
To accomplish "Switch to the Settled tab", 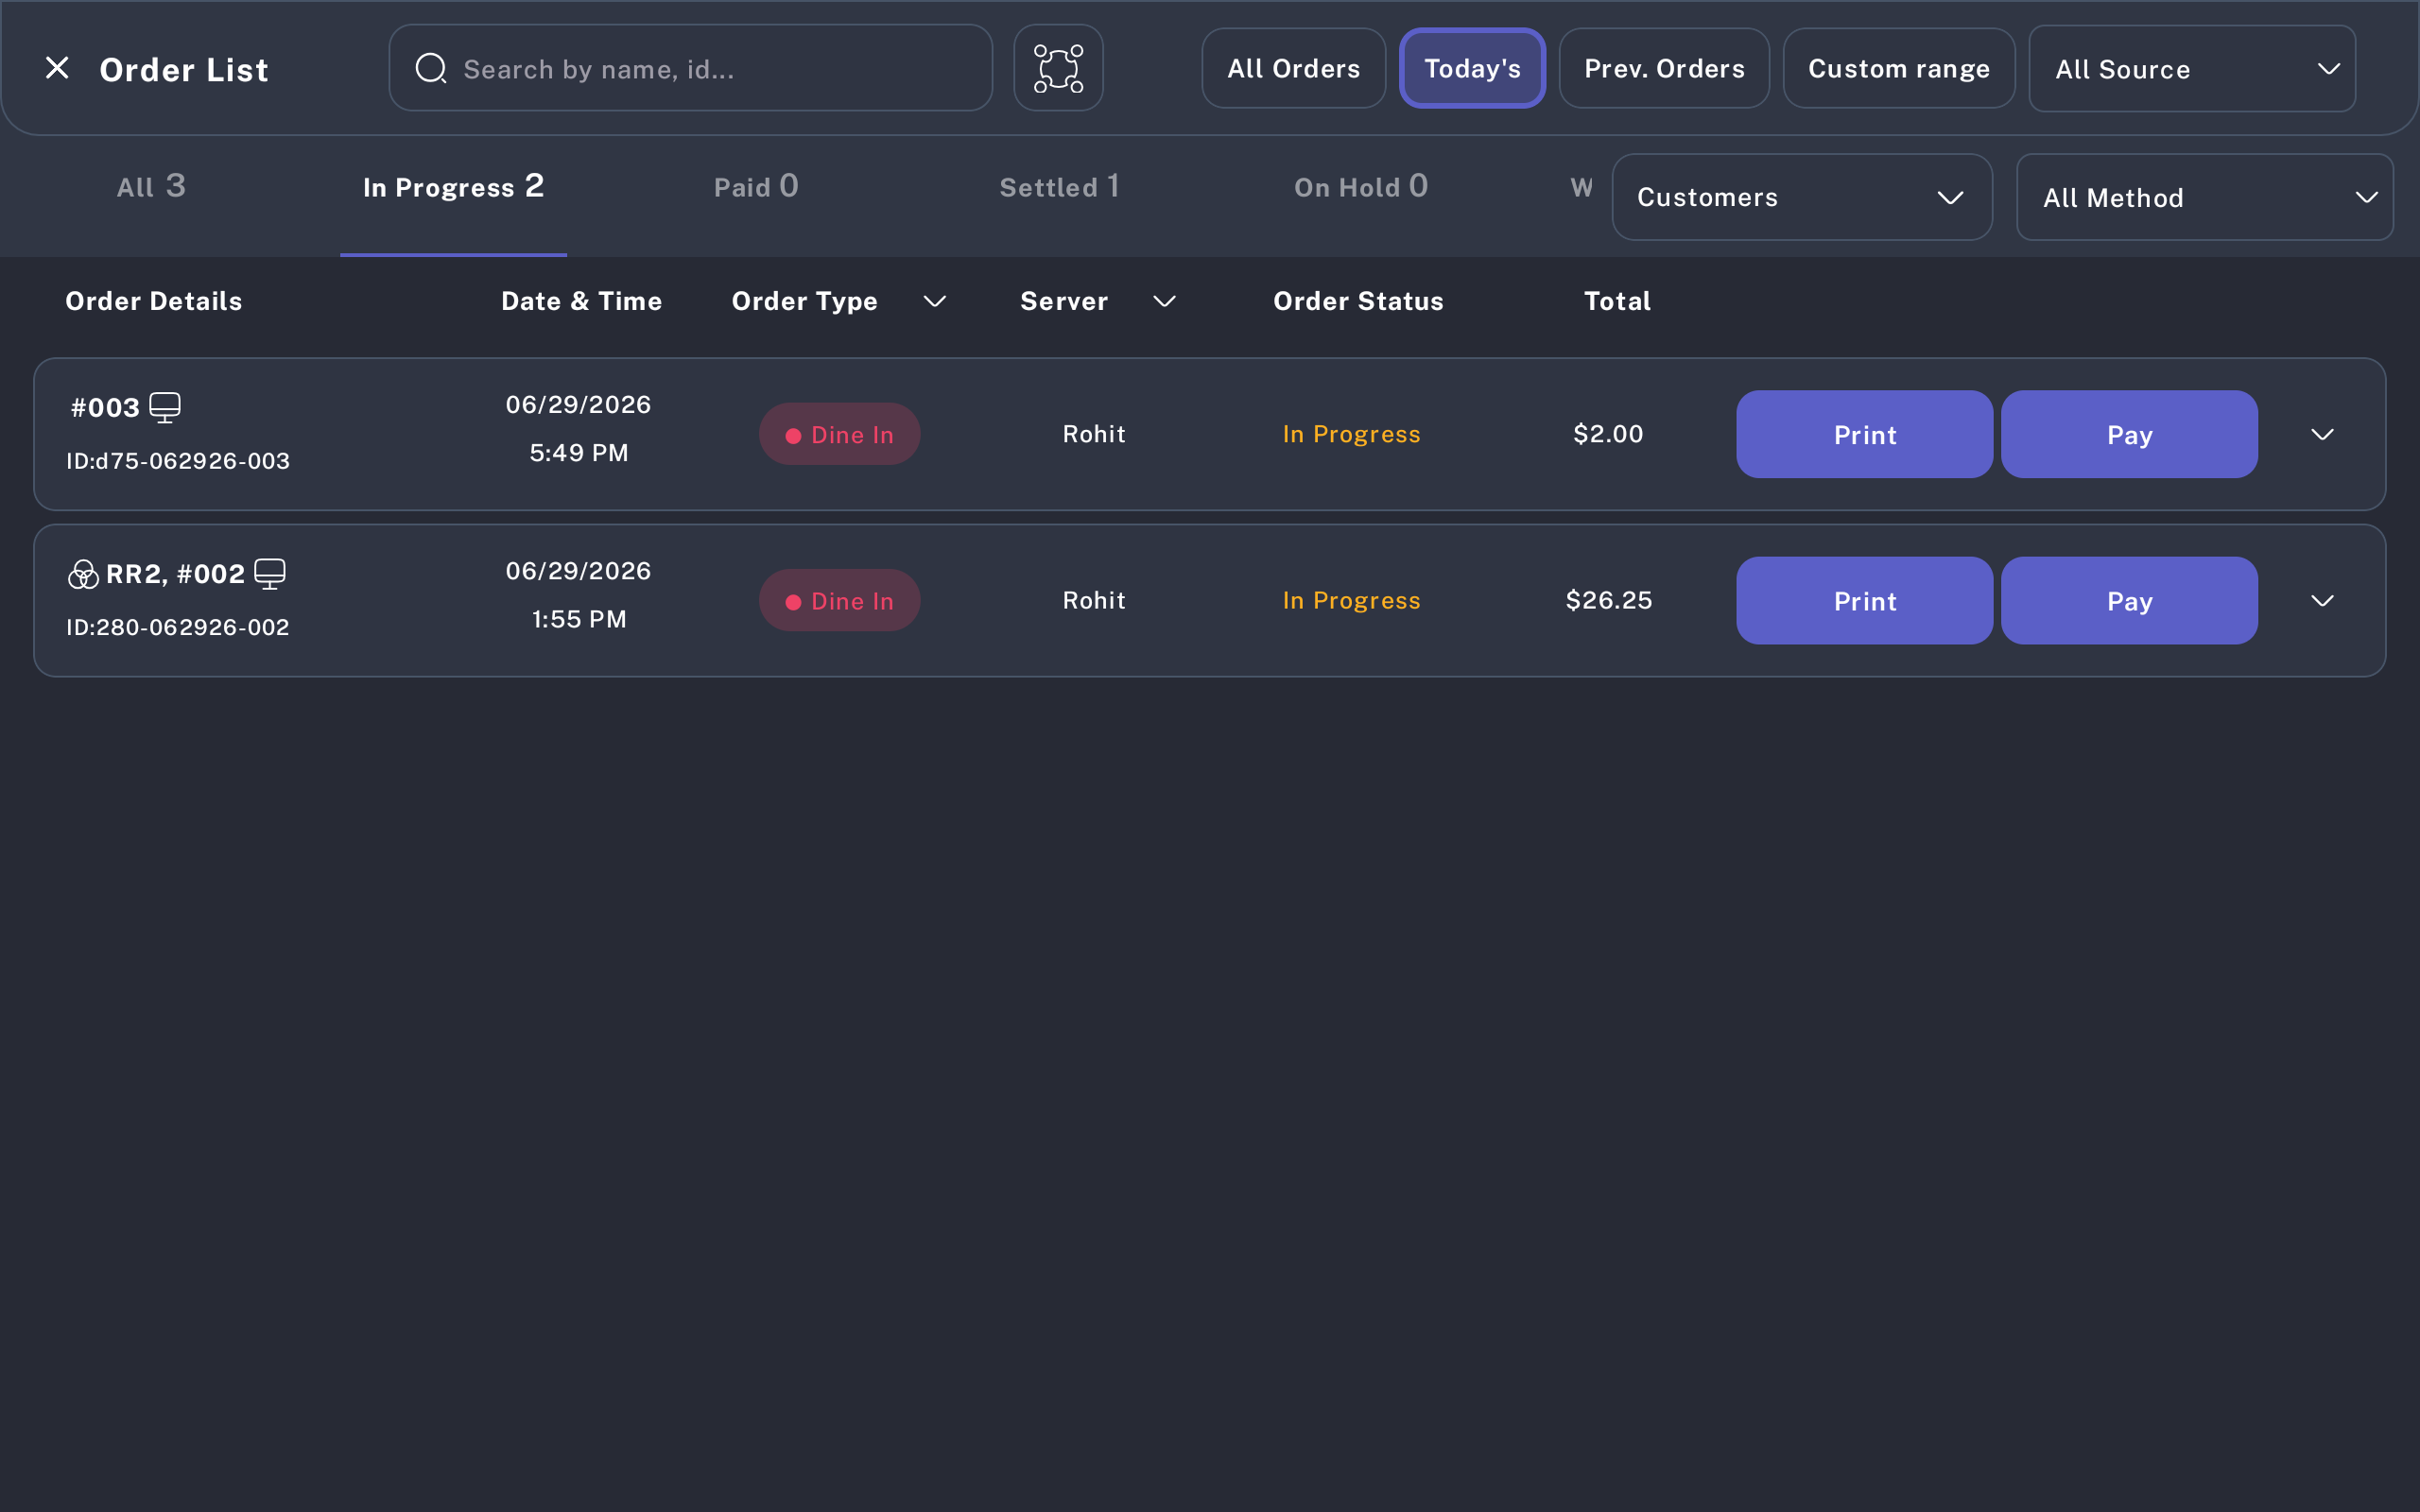I will tap(1059, 187).
